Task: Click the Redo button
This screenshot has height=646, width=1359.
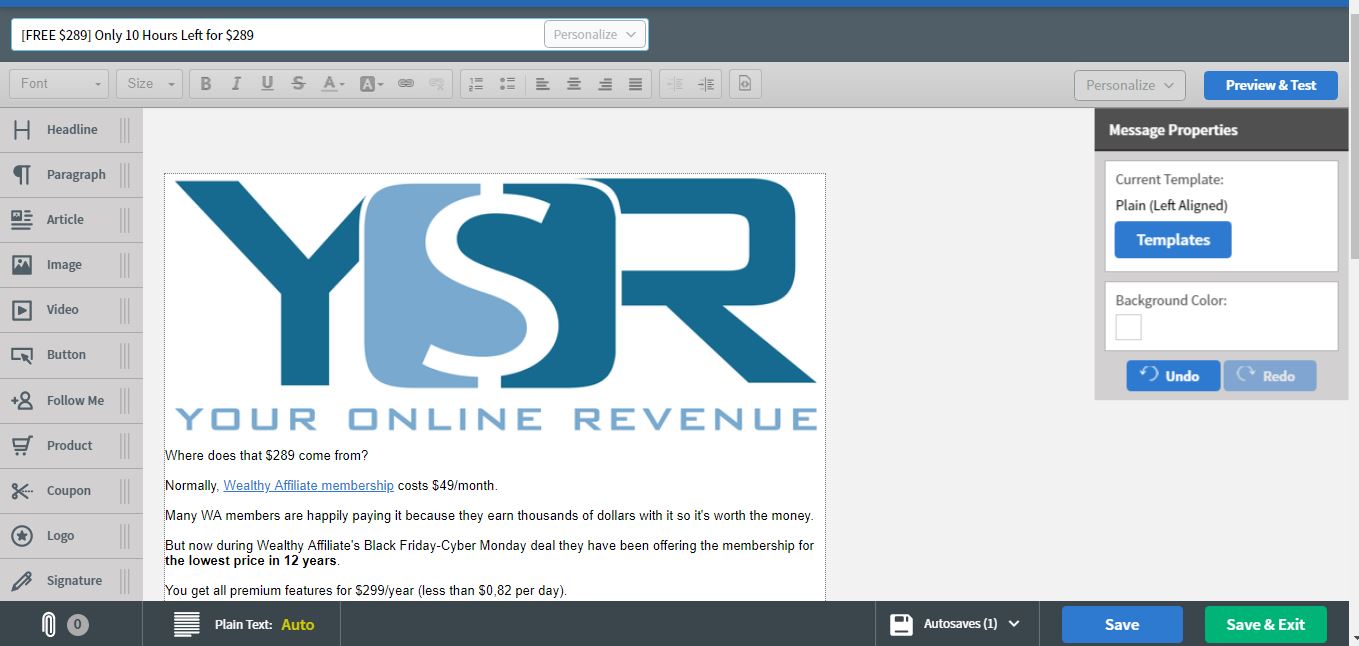Action: [x=1269, y=376]
